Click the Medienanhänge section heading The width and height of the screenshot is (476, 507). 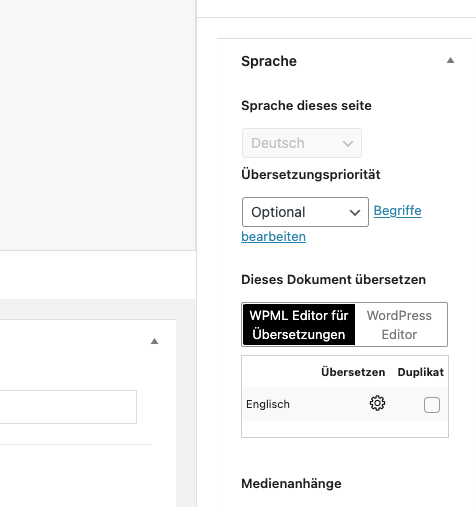click(291, 484)
